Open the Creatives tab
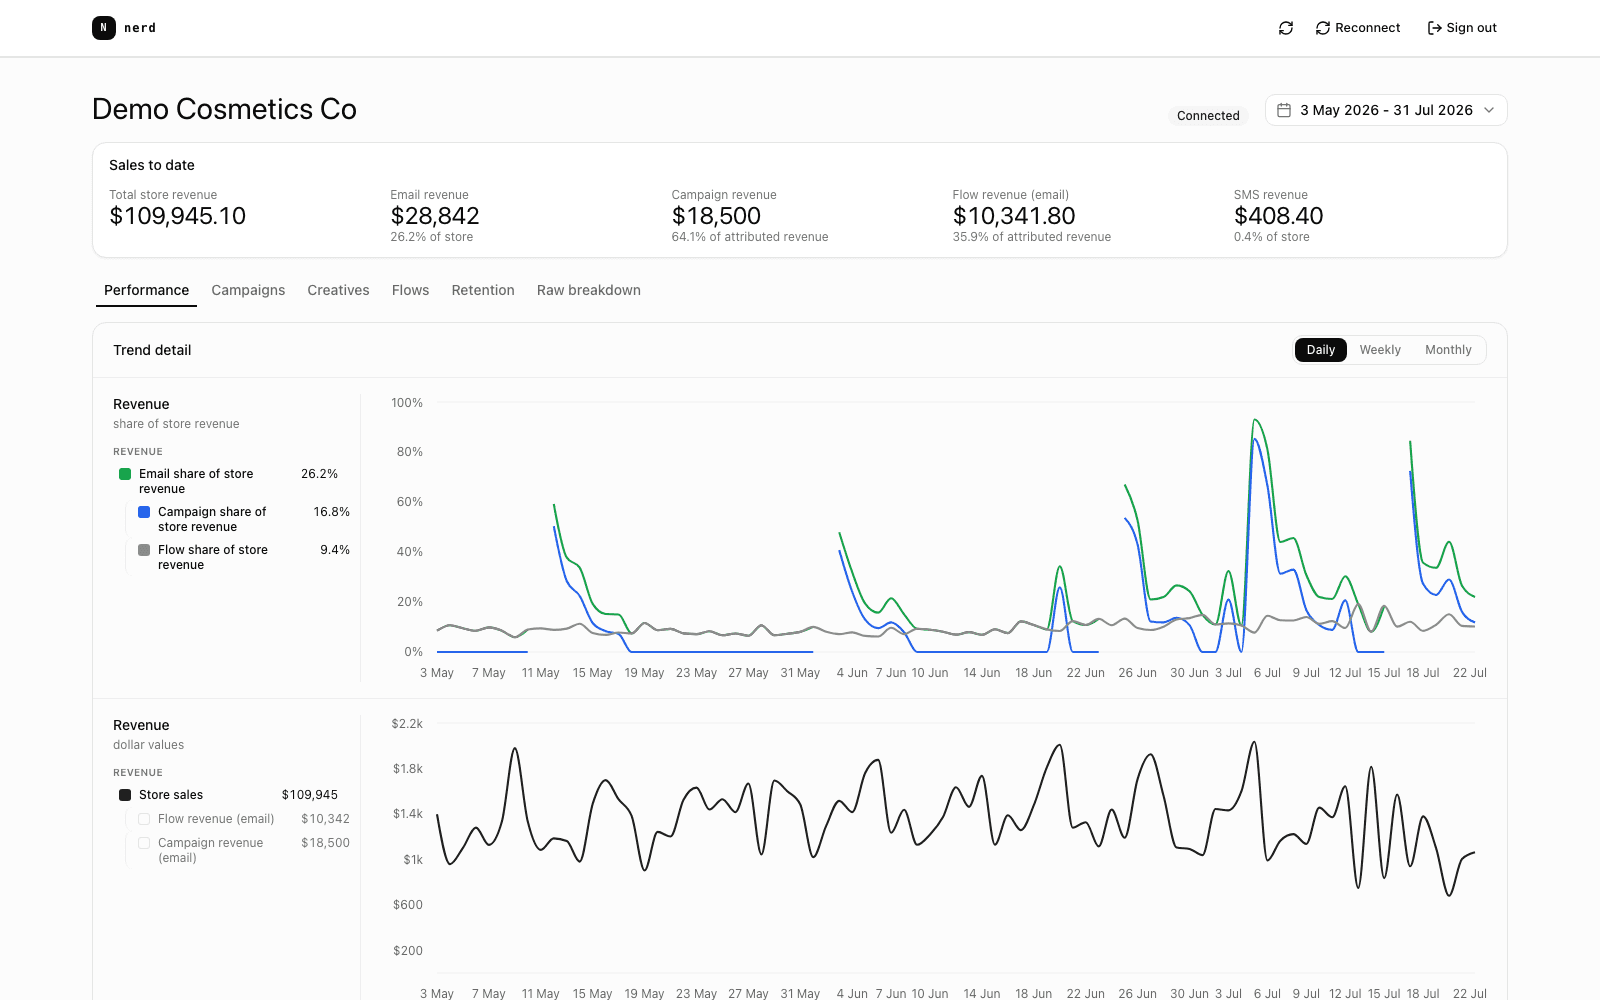Image resolution: width=1600 pixels, height=1000 pixels. pyautogui.click(x=338, y=290)
